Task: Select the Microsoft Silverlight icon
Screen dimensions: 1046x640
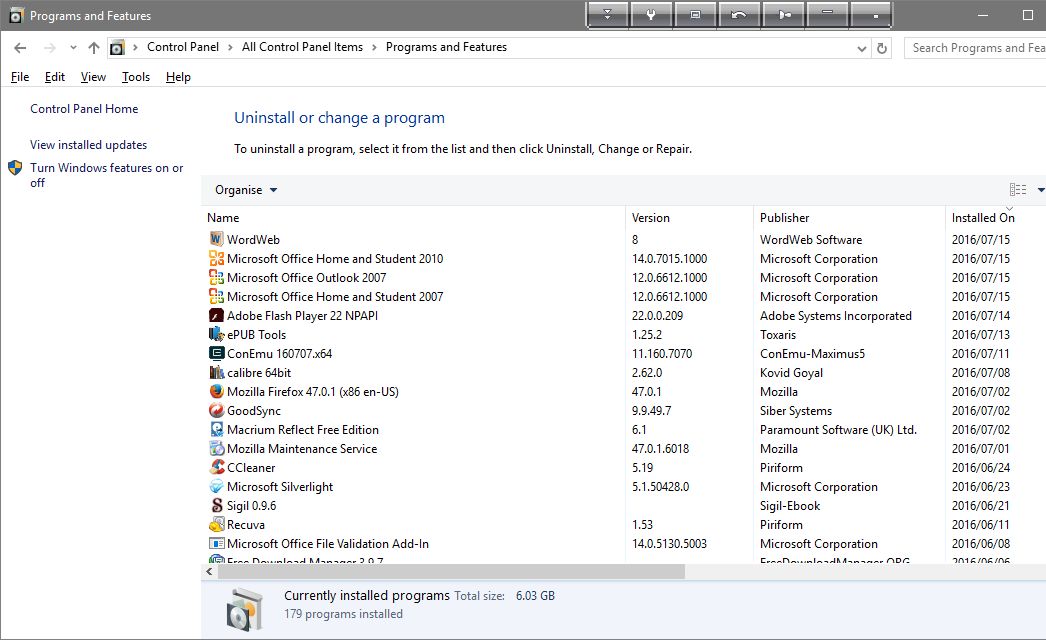Action: pos(216,487)
